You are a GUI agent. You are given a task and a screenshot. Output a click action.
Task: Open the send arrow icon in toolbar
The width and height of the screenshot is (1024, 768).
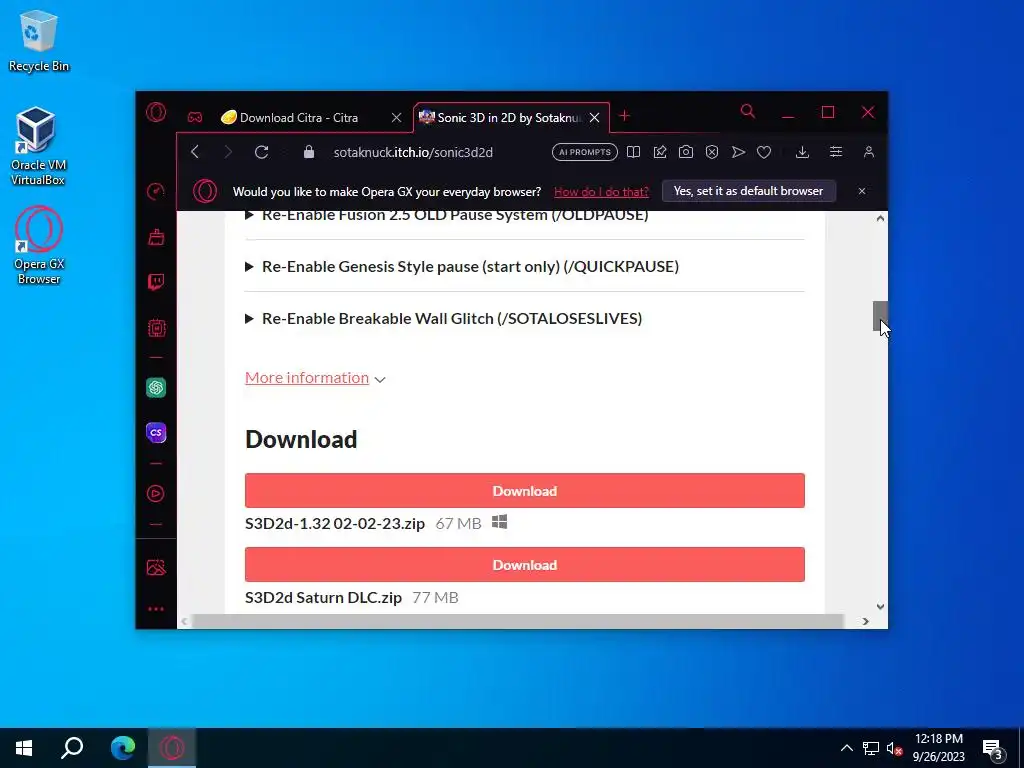tap(738, 152)
